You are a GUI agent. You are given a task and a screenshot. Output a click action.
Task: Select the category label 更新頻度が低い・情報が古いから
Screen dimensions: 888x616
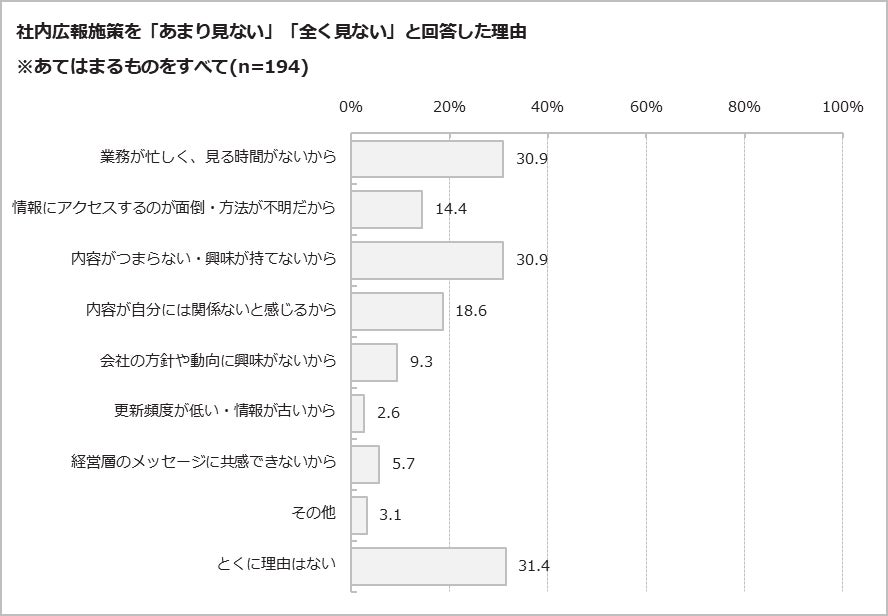coord(225,410)
